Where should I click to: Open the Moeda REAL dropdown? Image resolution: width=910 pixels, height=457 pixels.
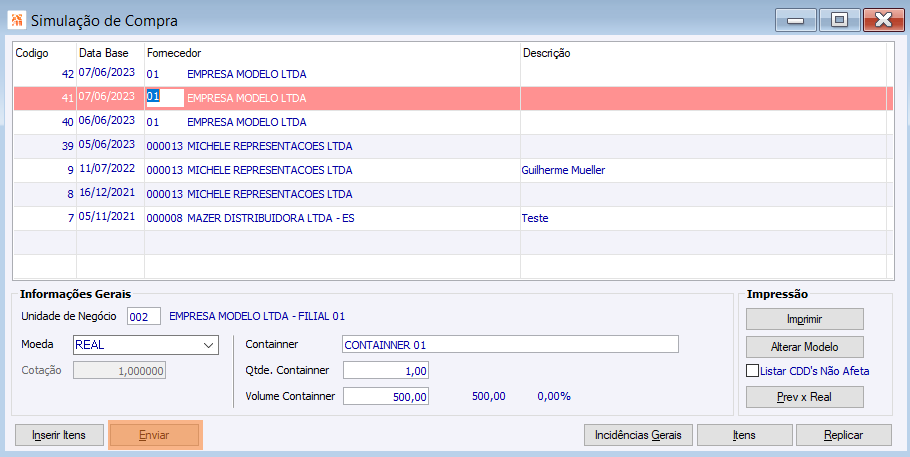point(146,345)
